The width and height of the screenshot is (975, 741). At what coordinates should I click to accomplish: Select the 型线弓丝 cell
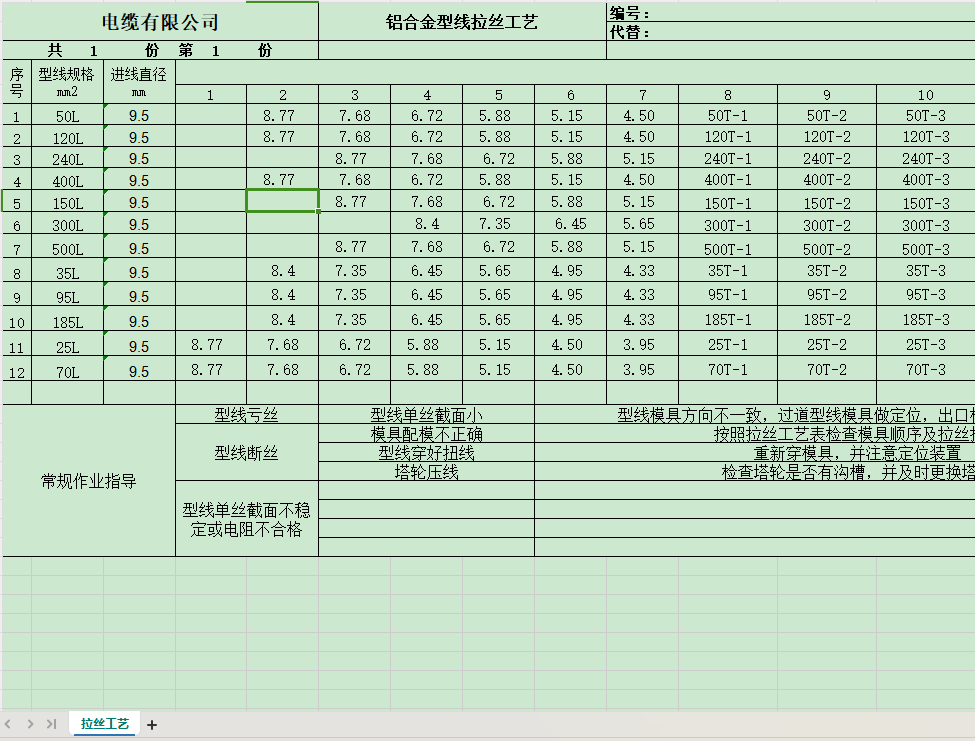(x=246, y=414)
